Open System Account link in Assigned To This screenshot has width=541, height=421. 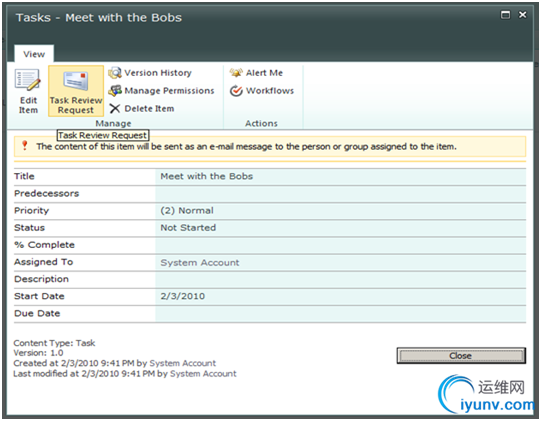point(200,263)
